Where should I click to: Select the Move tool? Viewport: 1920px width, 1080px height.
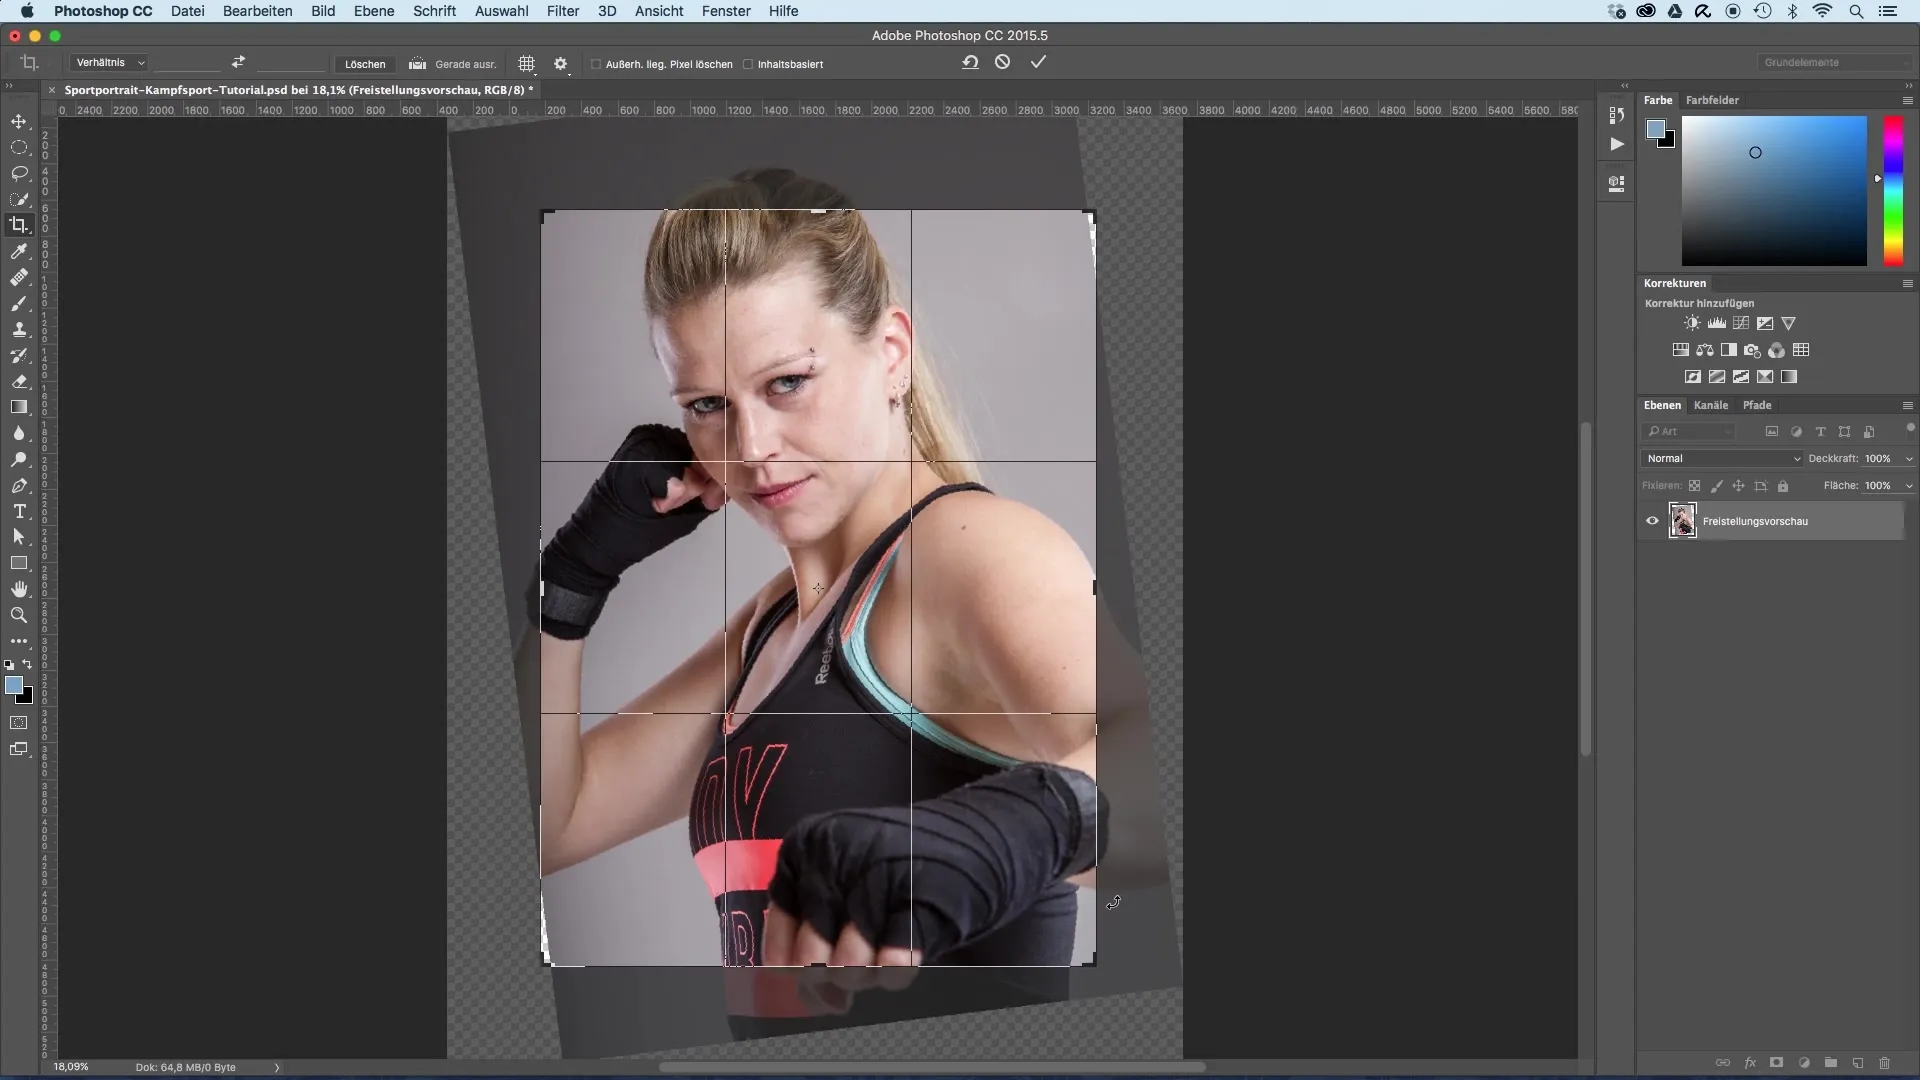coord(19,121)
